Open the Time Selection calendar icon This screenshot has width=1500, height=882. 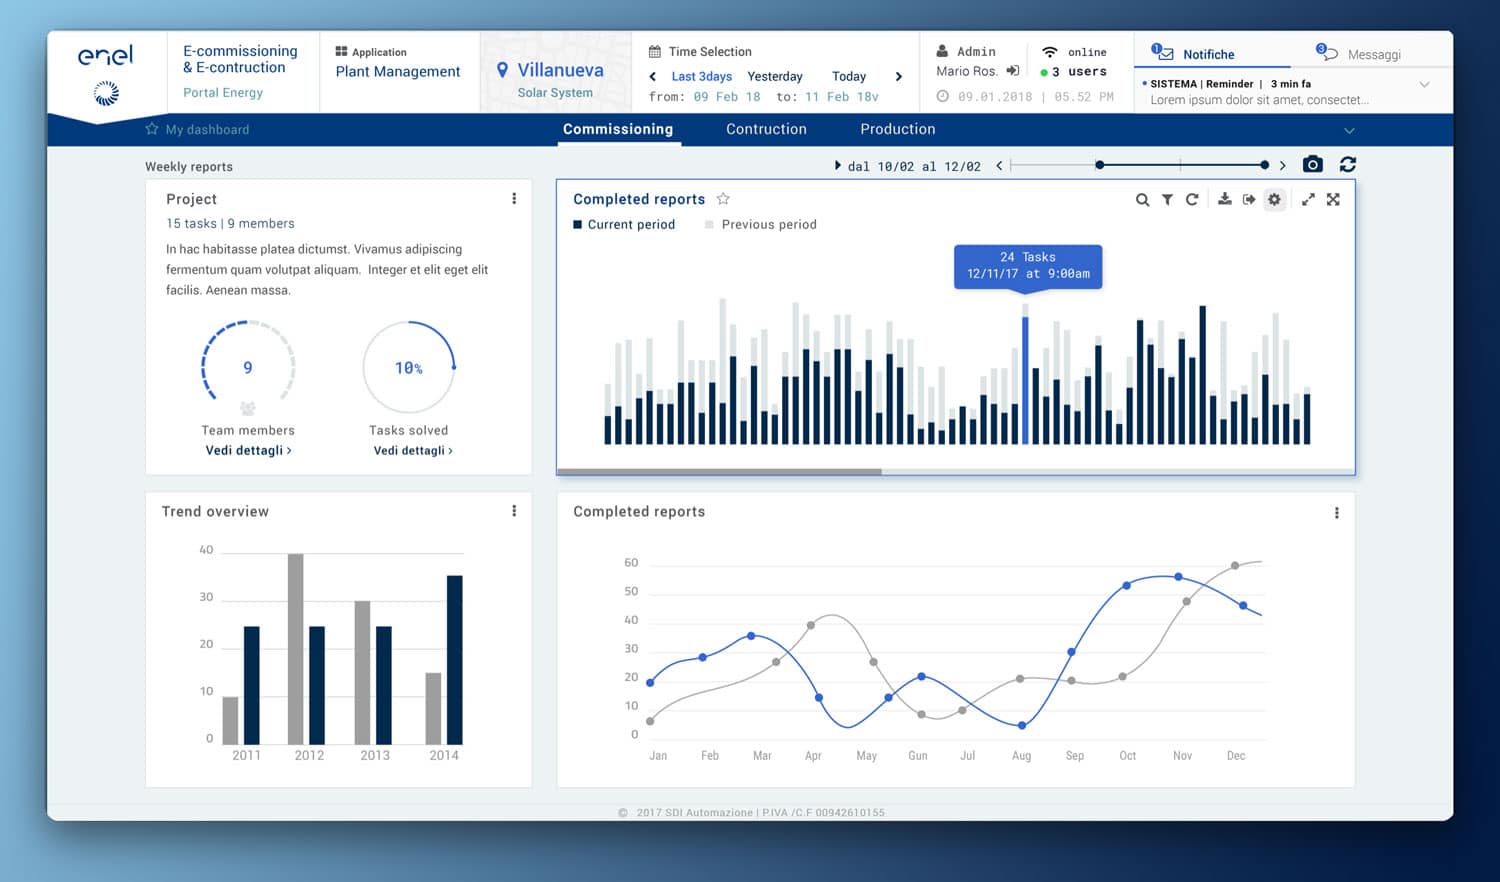(x=655, y=51)
